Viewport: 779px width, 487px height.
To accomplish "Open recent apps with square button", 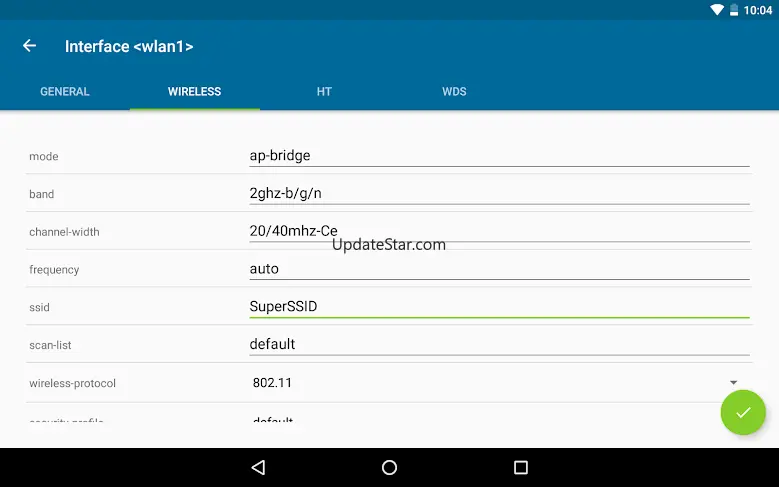I will (521, 467).
